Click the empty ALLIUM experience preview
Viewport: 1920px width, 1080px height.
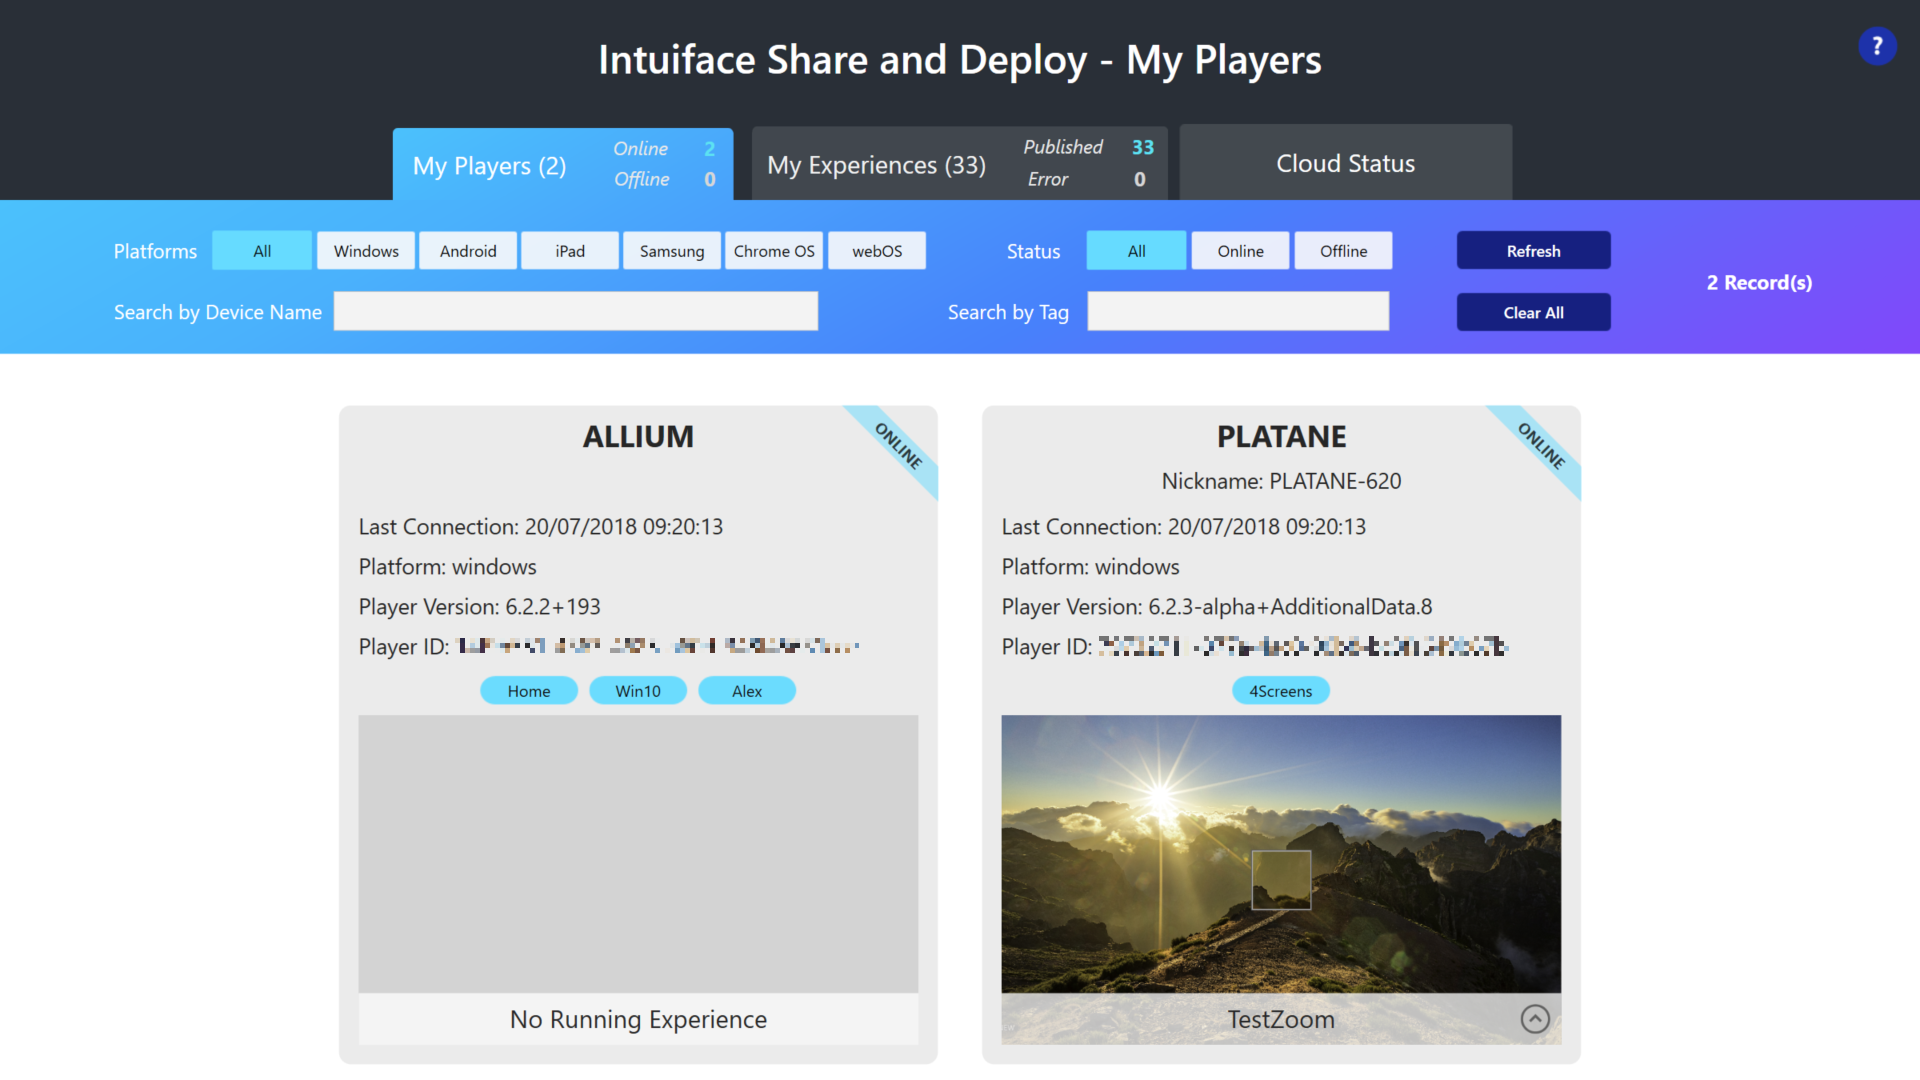click(x=638, y=854)
